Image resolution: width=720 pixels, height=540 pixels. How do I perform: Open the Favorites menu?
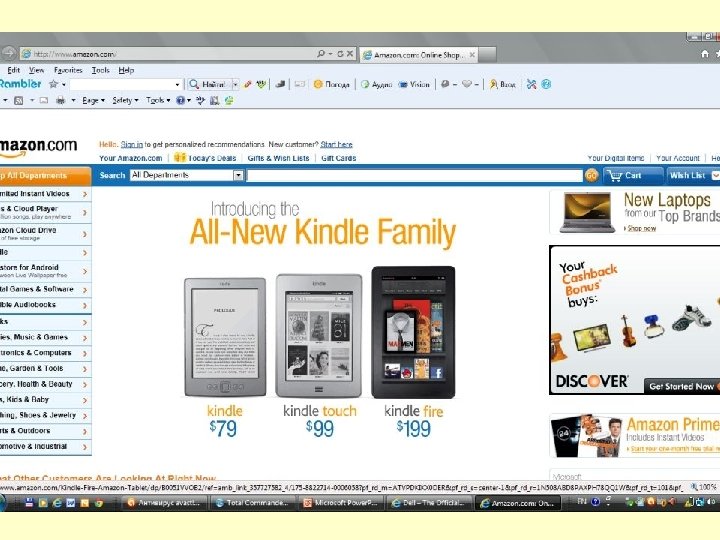tap(68, 70)
